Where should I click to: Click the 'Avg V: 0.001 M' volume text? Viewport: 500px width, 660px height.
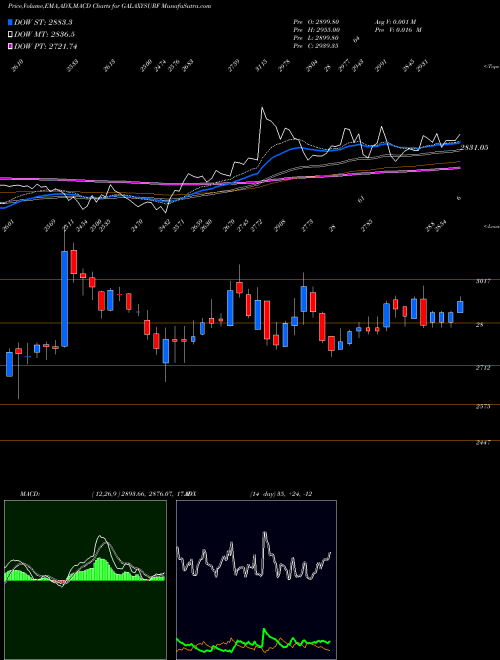[x=395, y=22]
